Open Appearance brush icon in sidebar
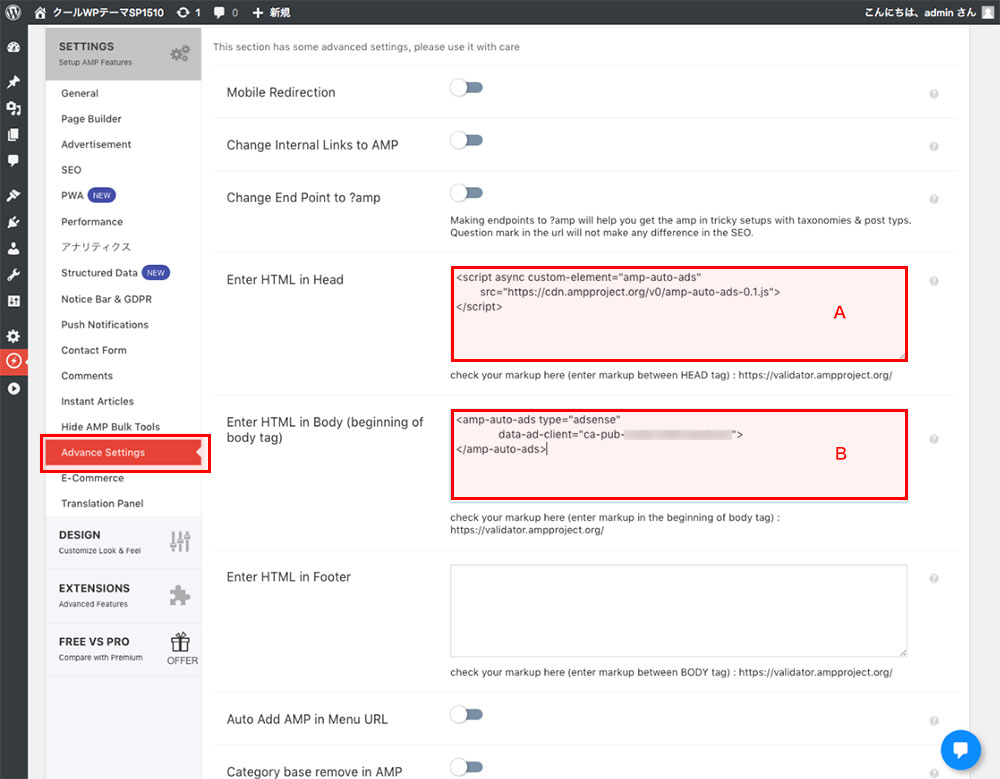1000x779 pixels. click(x=13, y=195)
